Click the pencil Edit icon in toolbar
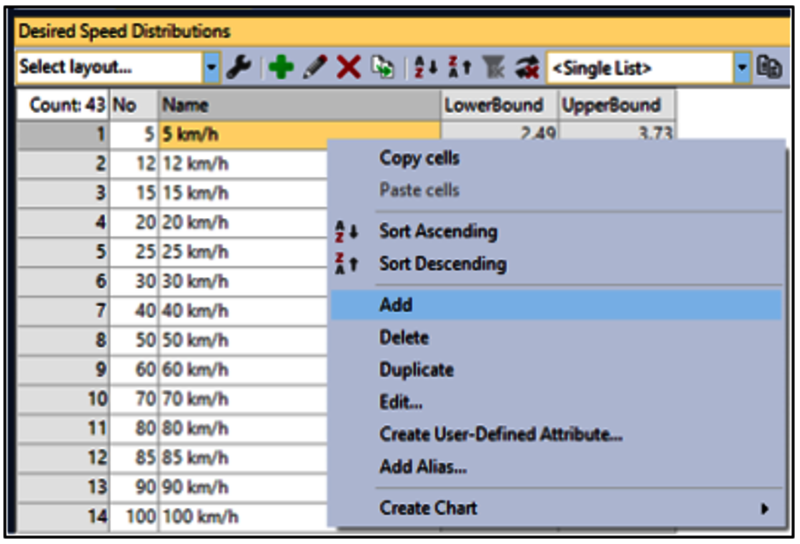800x544 pixels. click(314, 68)
